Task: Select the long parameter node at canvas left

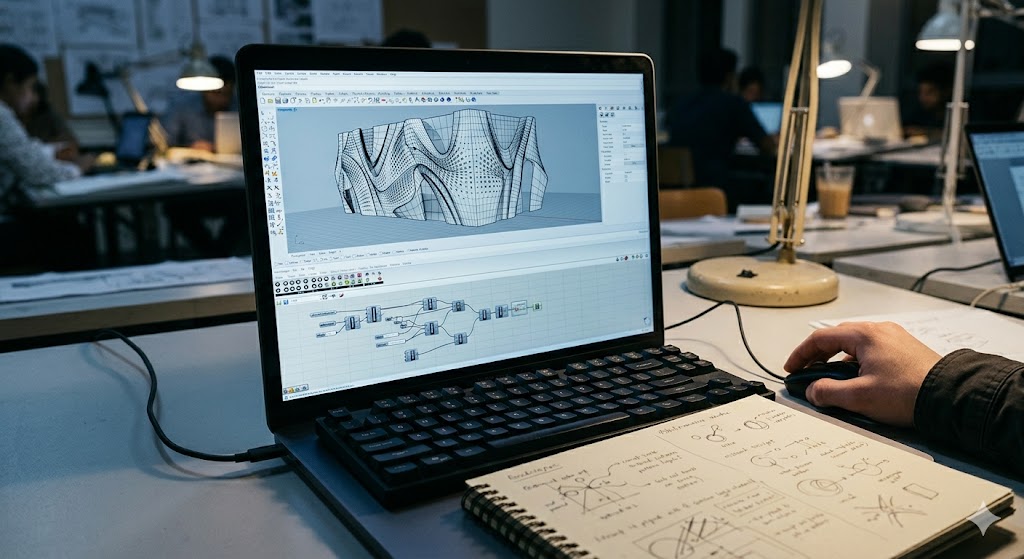Action: point(323,313)
